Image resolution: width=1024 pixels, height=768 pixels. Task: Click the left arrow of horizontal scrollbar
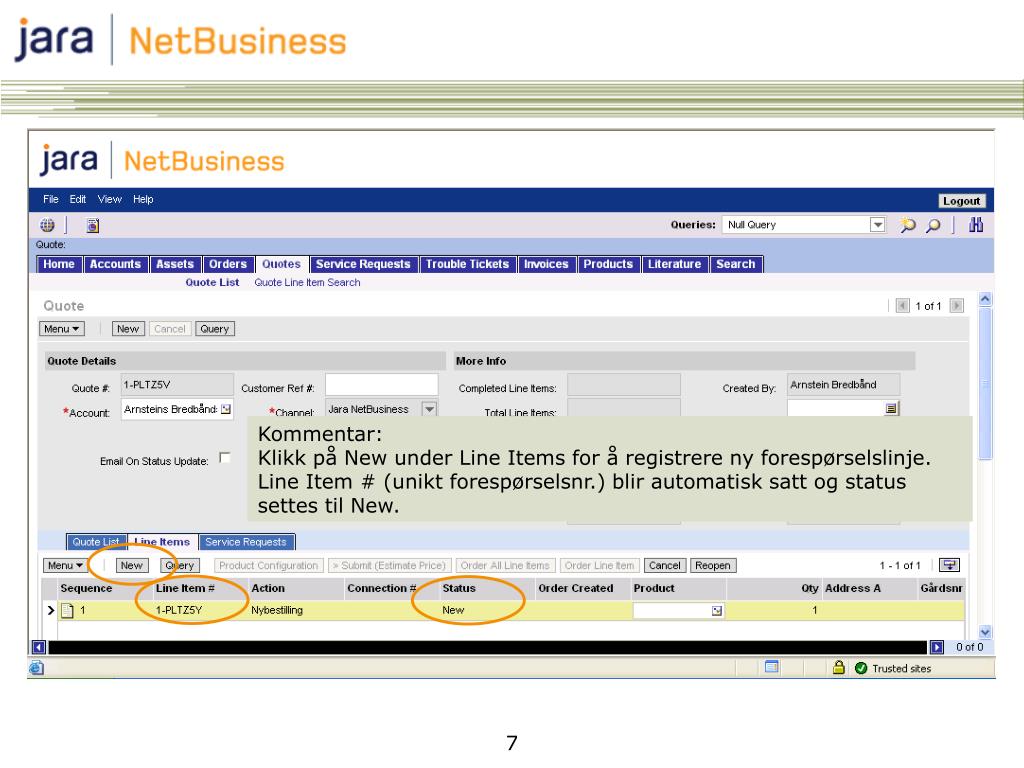39,647
